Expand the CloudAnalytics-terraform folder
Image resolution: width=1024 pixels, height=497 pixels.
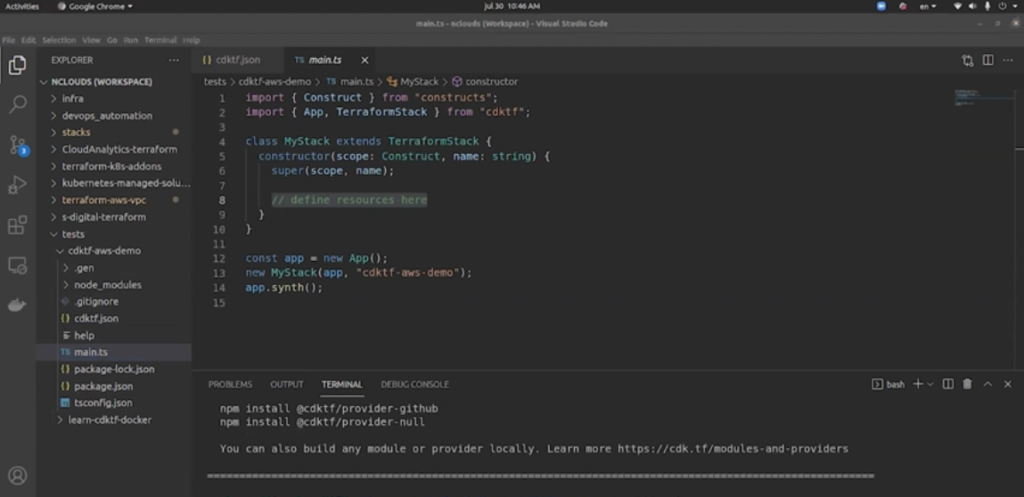click(114, 149)
